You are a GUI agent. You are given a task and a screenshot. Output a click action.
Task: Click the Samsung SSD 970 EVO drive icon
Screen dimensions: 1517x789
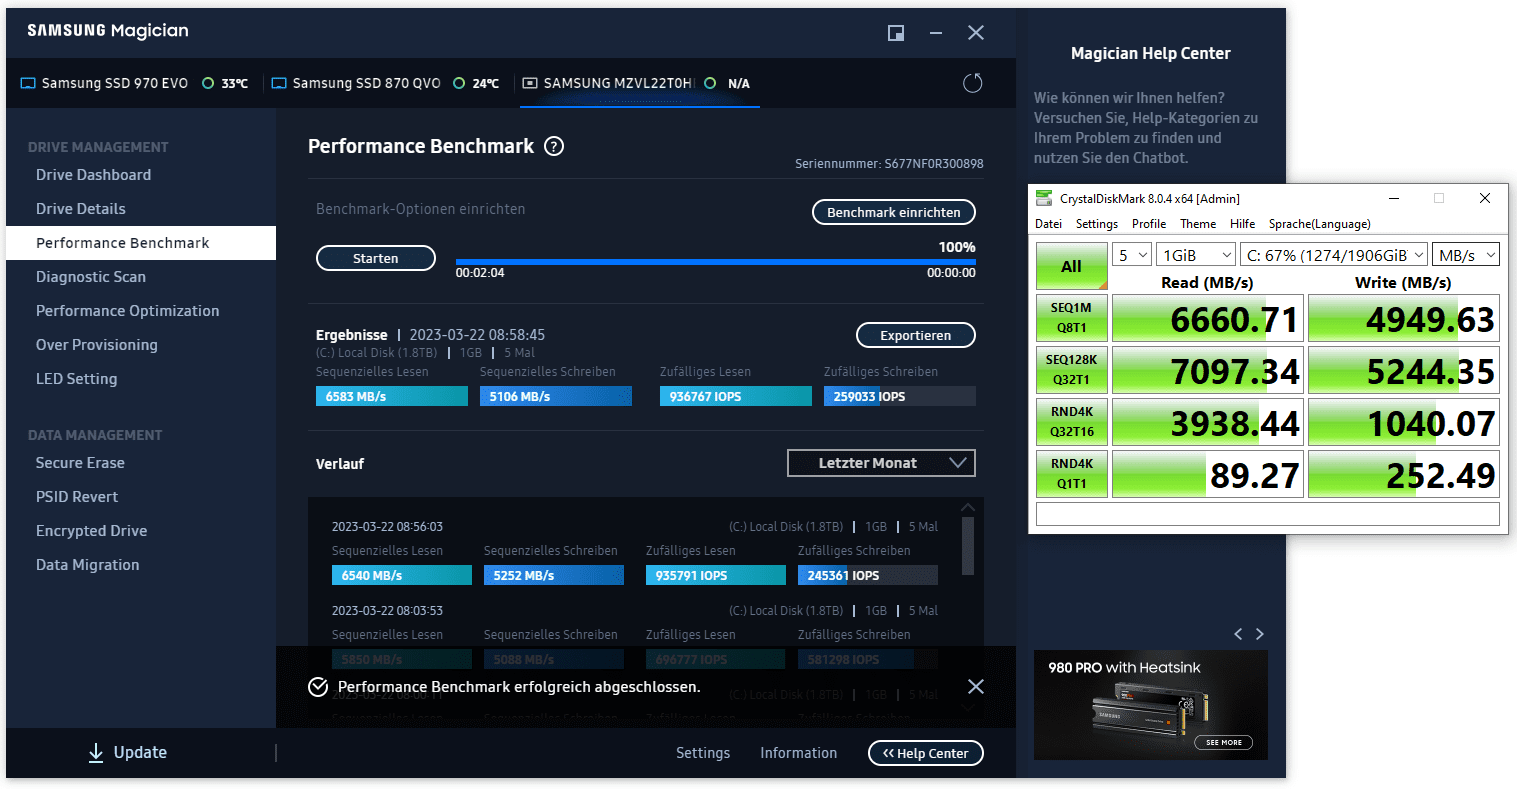pyautogui.click(x=28, y=83)
